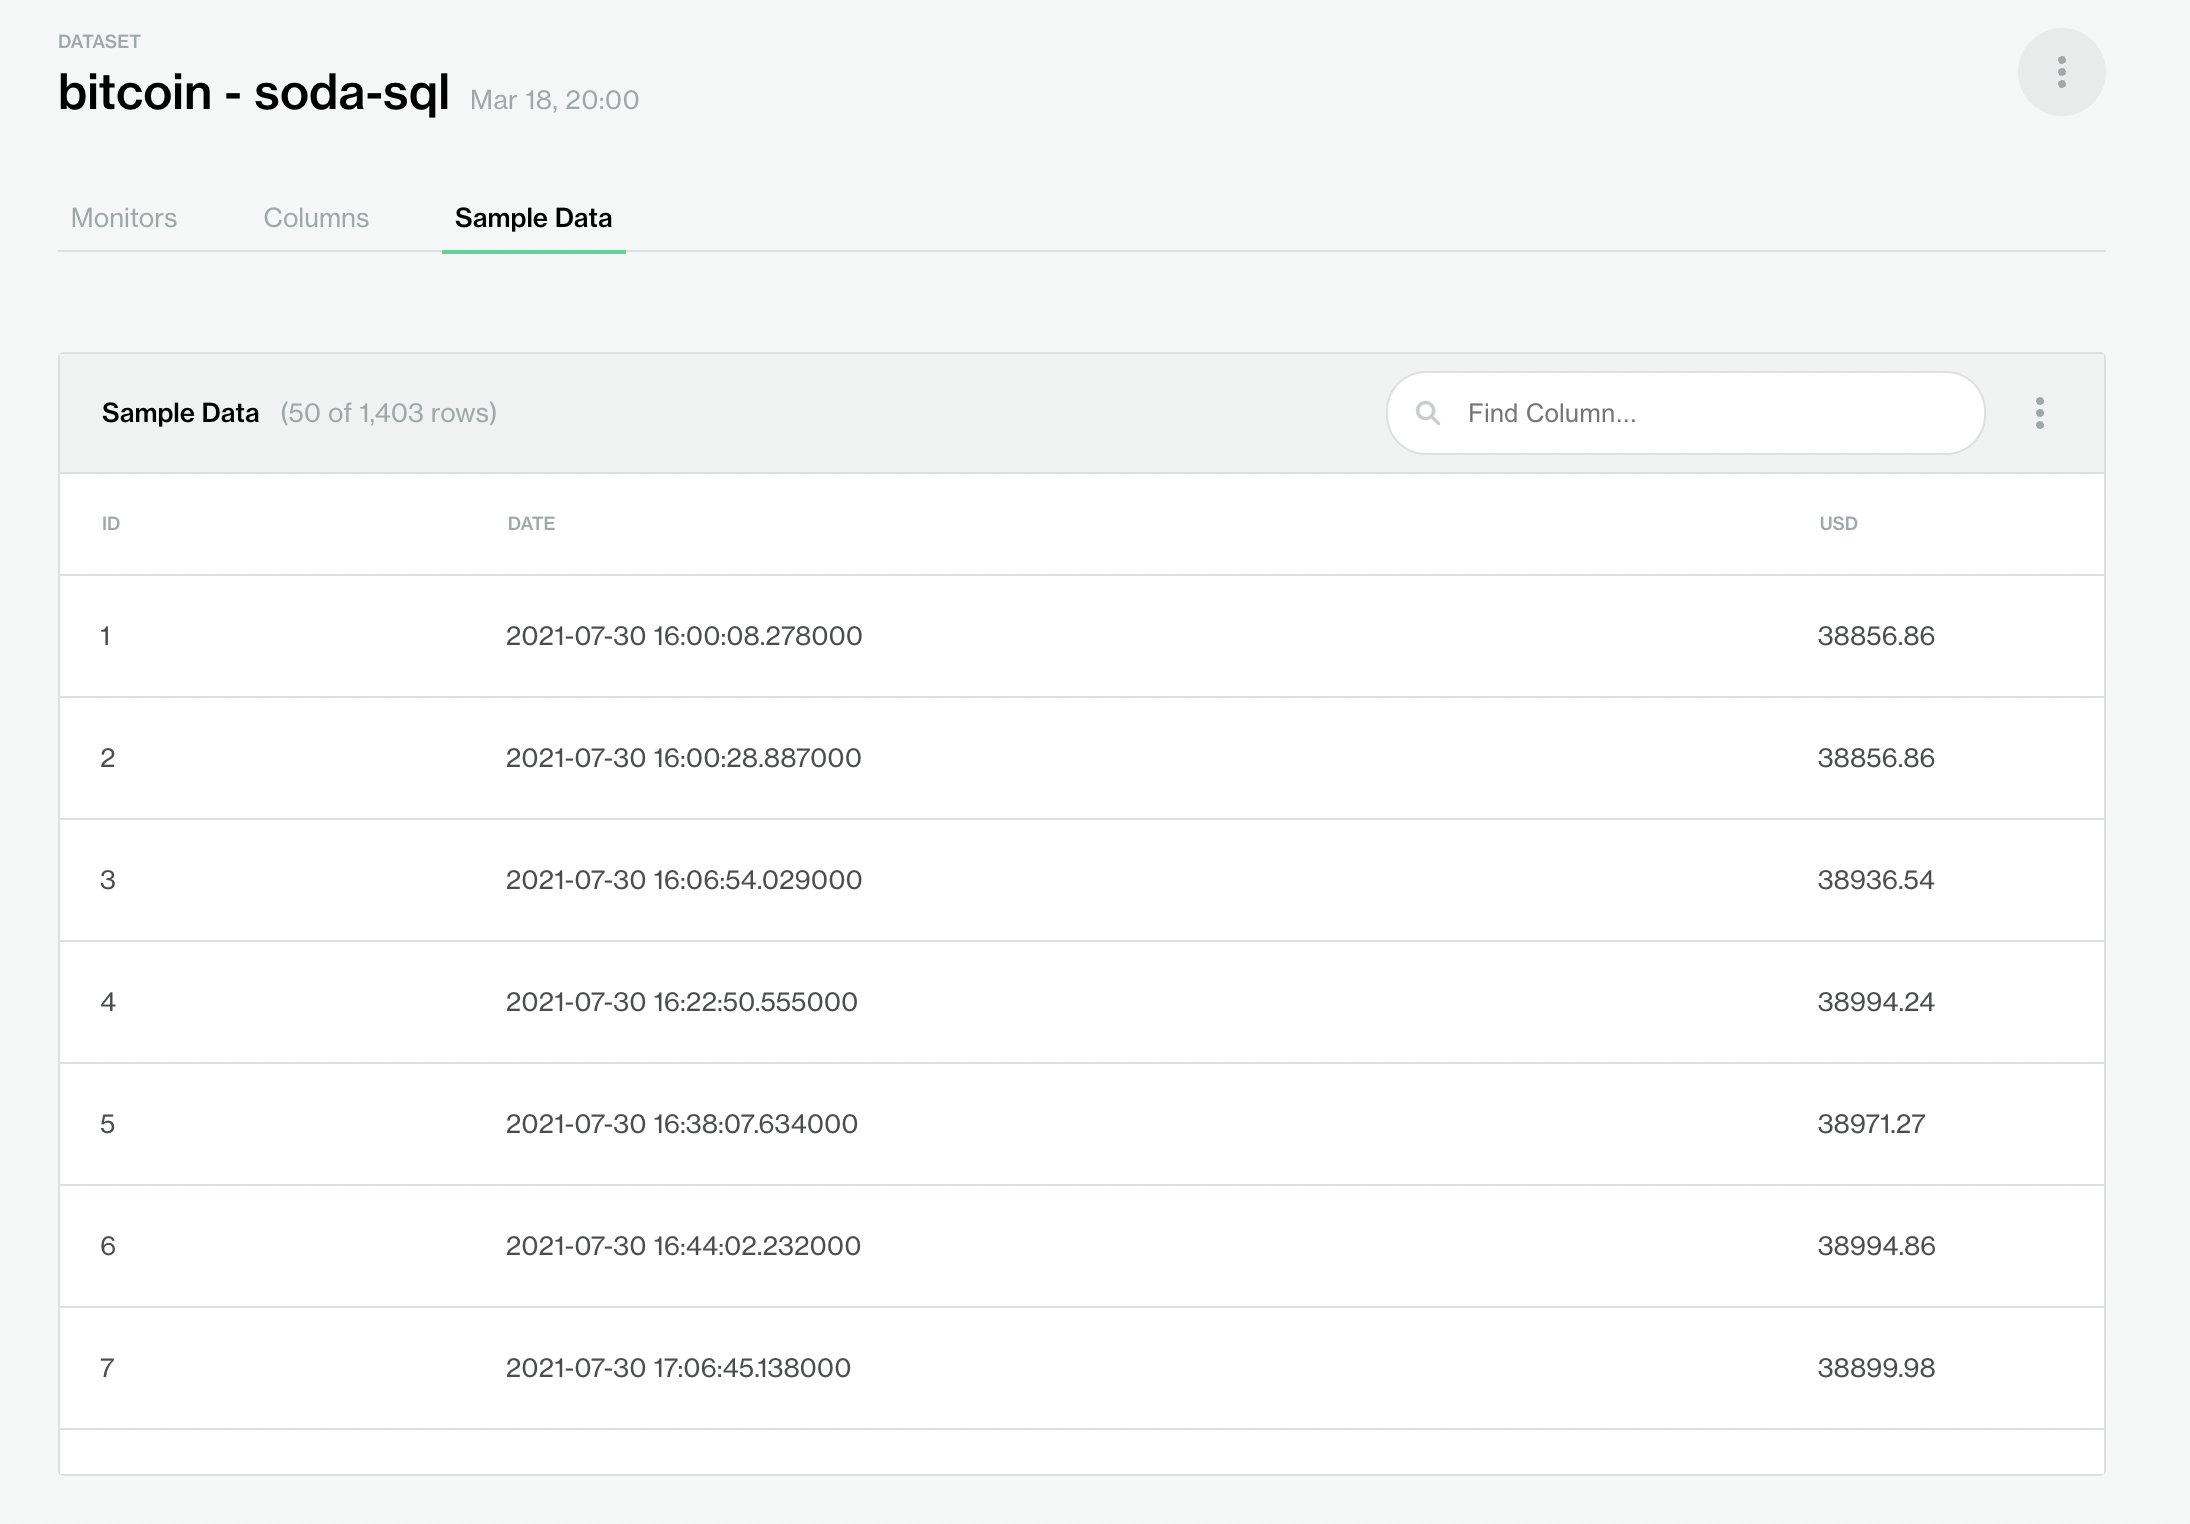Click the Mar 18, 20:00 timestamp

pos(555,99)
